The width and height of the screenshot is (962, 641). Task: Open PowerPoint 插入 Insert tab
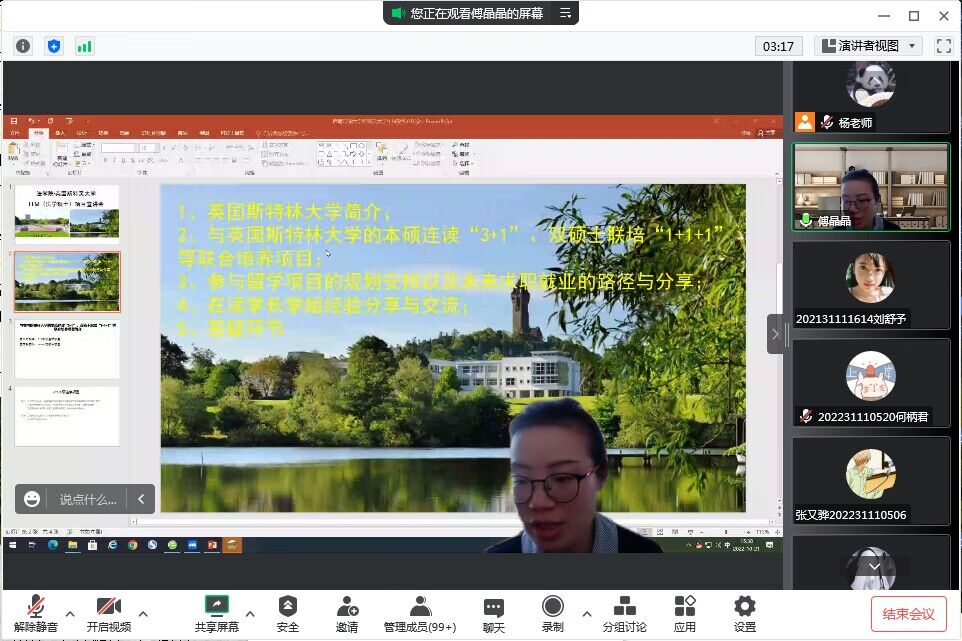click(60, 132)
